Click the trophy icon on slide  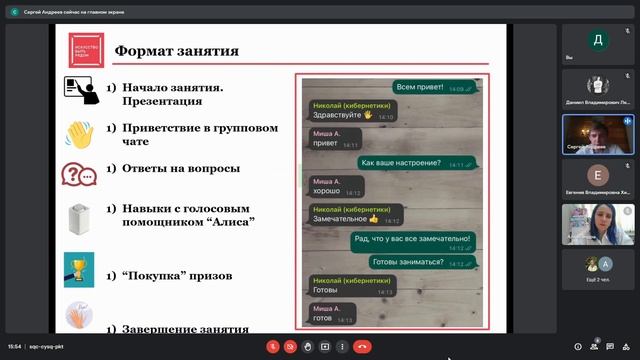coord(79,270)
